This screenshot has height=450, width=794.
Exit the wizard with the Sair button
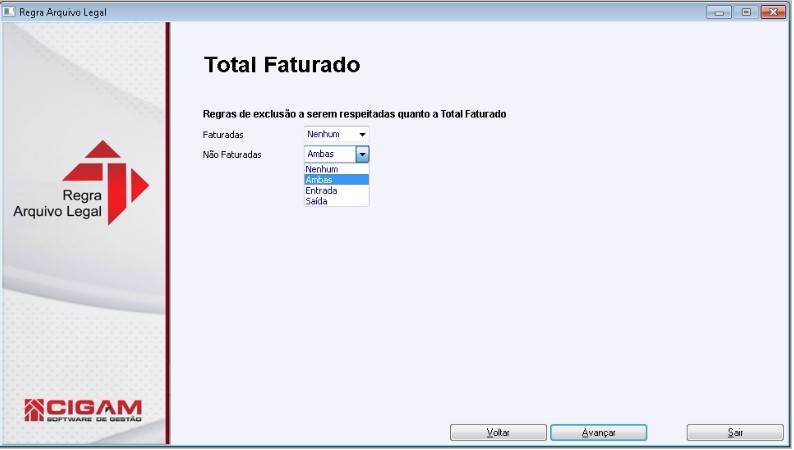click(735, 433)
